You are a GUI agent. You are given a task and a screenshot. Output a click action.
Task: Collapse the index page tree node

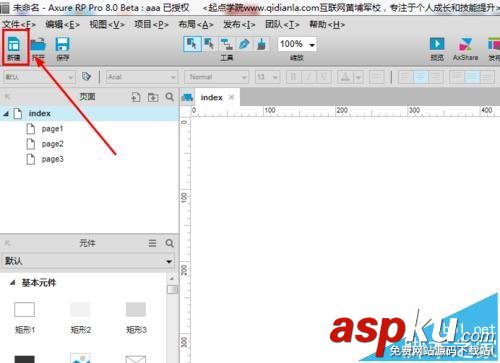(x=6, y=114)
